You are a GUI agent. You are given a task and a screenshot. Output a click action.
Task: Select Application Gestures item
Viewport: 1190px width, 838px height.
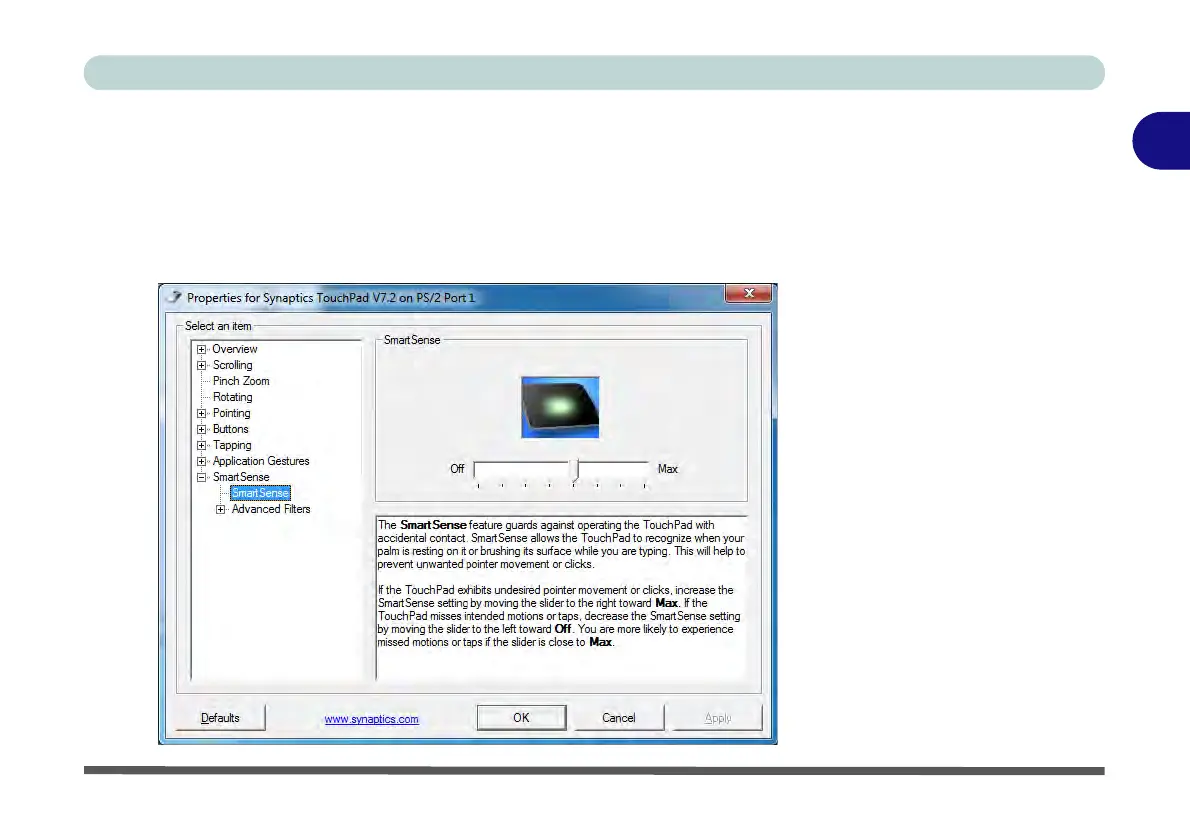(x=261, y=461)
